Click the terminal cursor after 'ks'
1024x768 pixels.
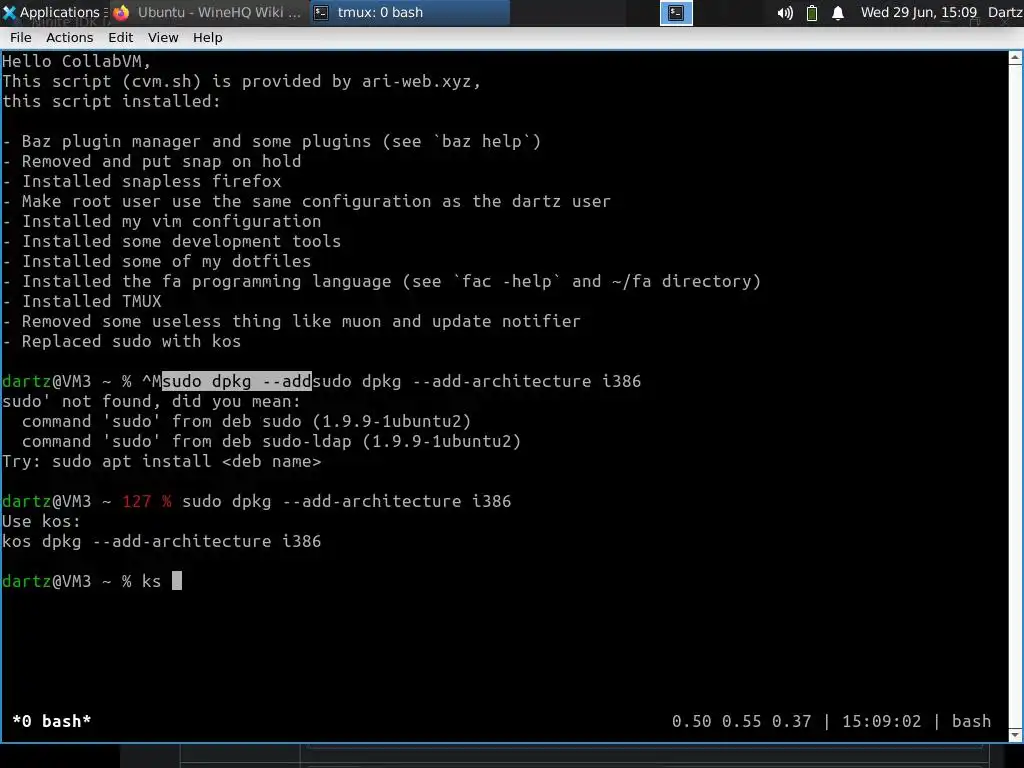(x=177, y=581)
